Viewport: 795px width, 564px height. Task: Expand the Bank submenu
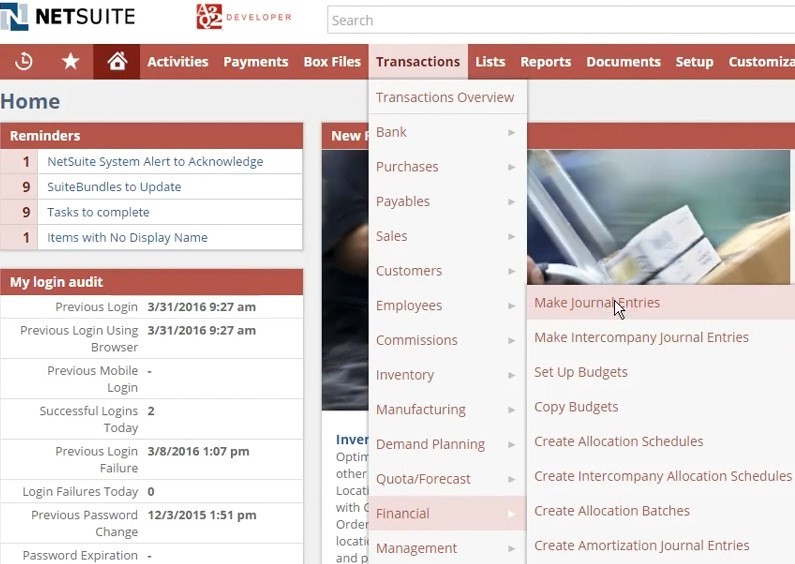click(x=448, y=132)
